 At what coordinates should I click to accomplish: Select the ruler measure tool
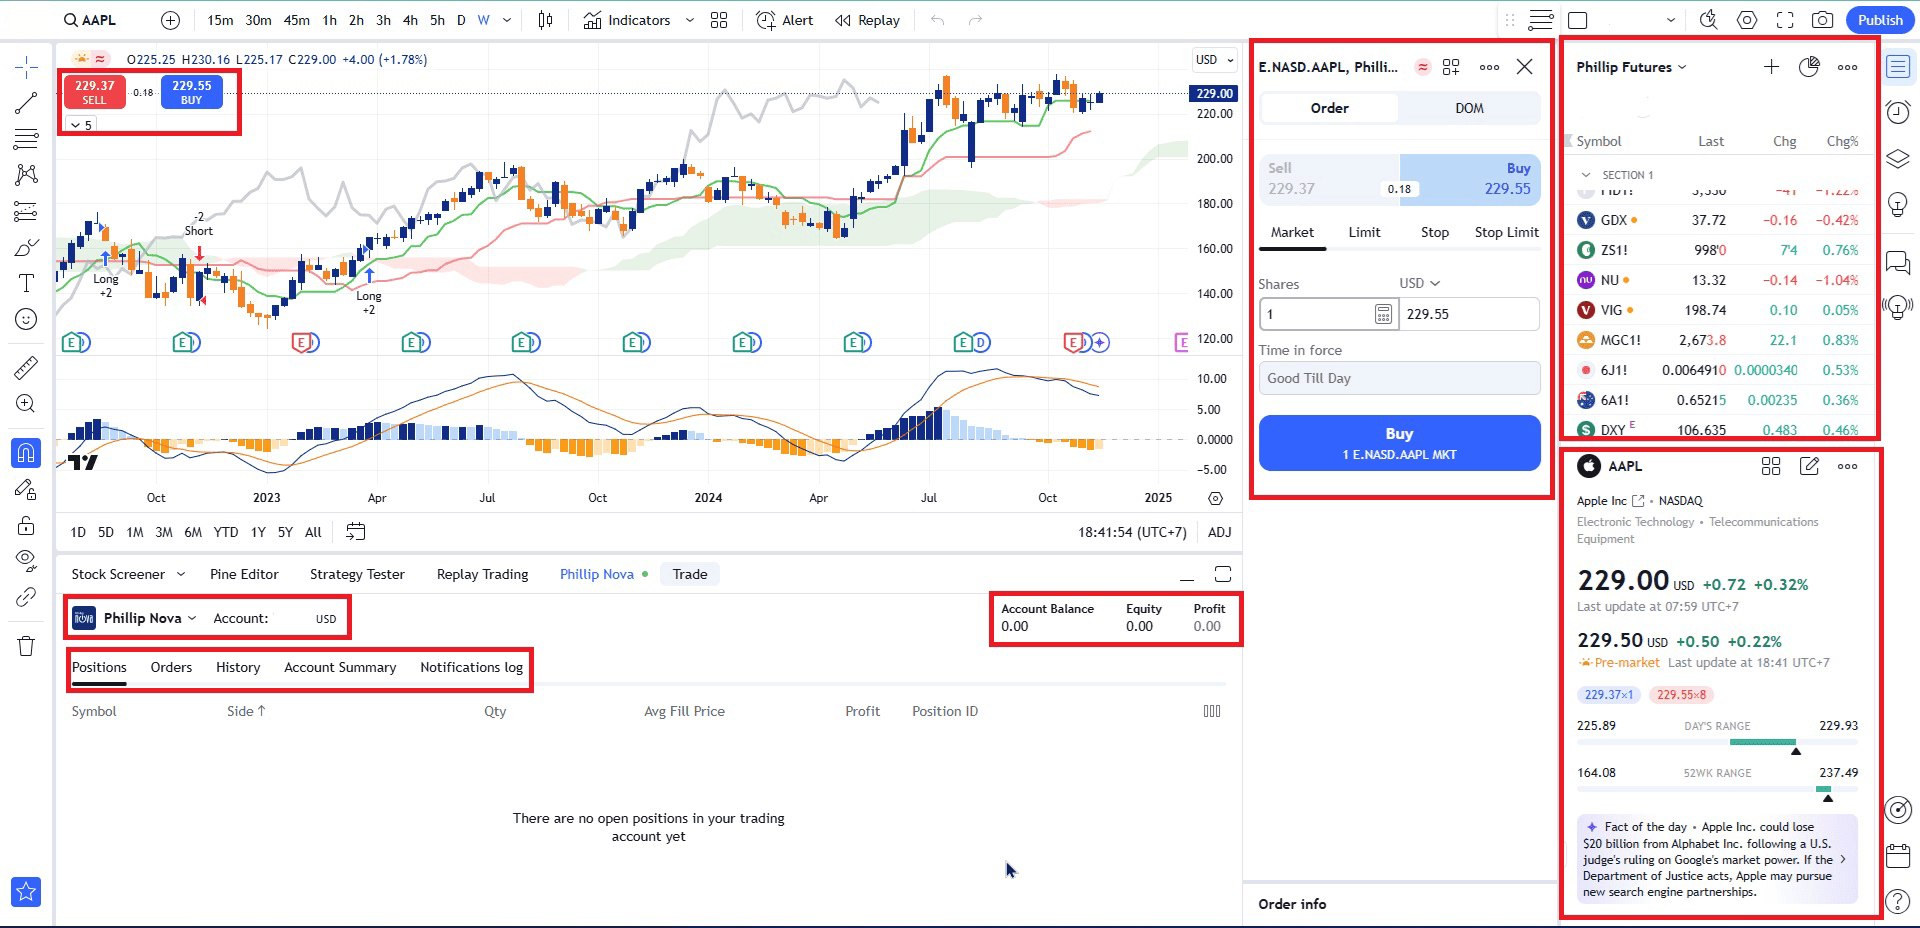pos(26,367)
